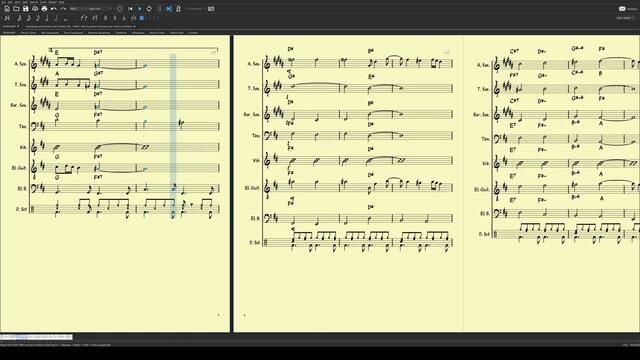Viewport: 640px width, 360px height.
Task: Select the 16th note duration
Action: point(29,18)
